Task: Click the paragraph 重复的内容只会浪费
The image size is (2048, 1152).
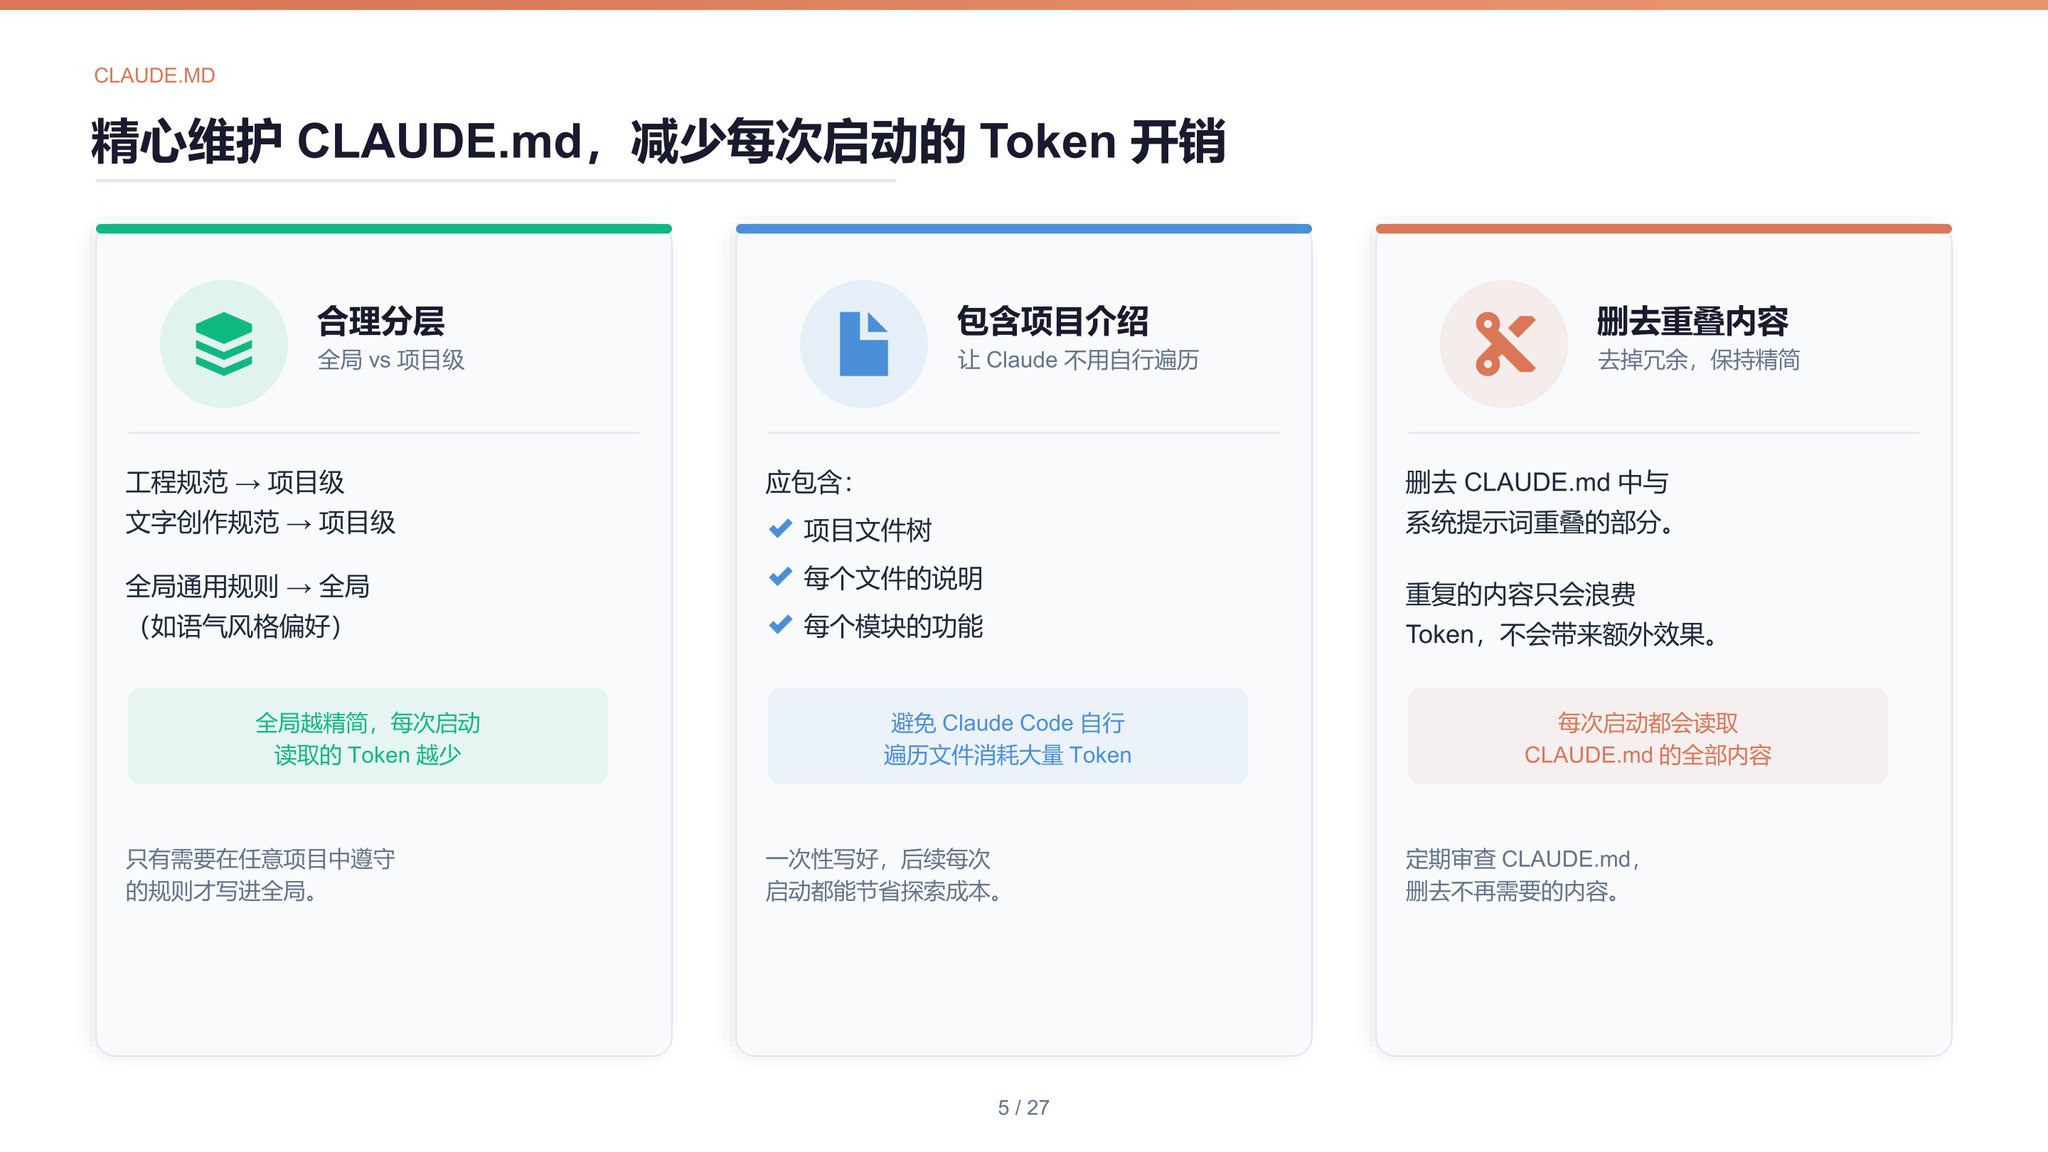Action: coord(1563,614)
